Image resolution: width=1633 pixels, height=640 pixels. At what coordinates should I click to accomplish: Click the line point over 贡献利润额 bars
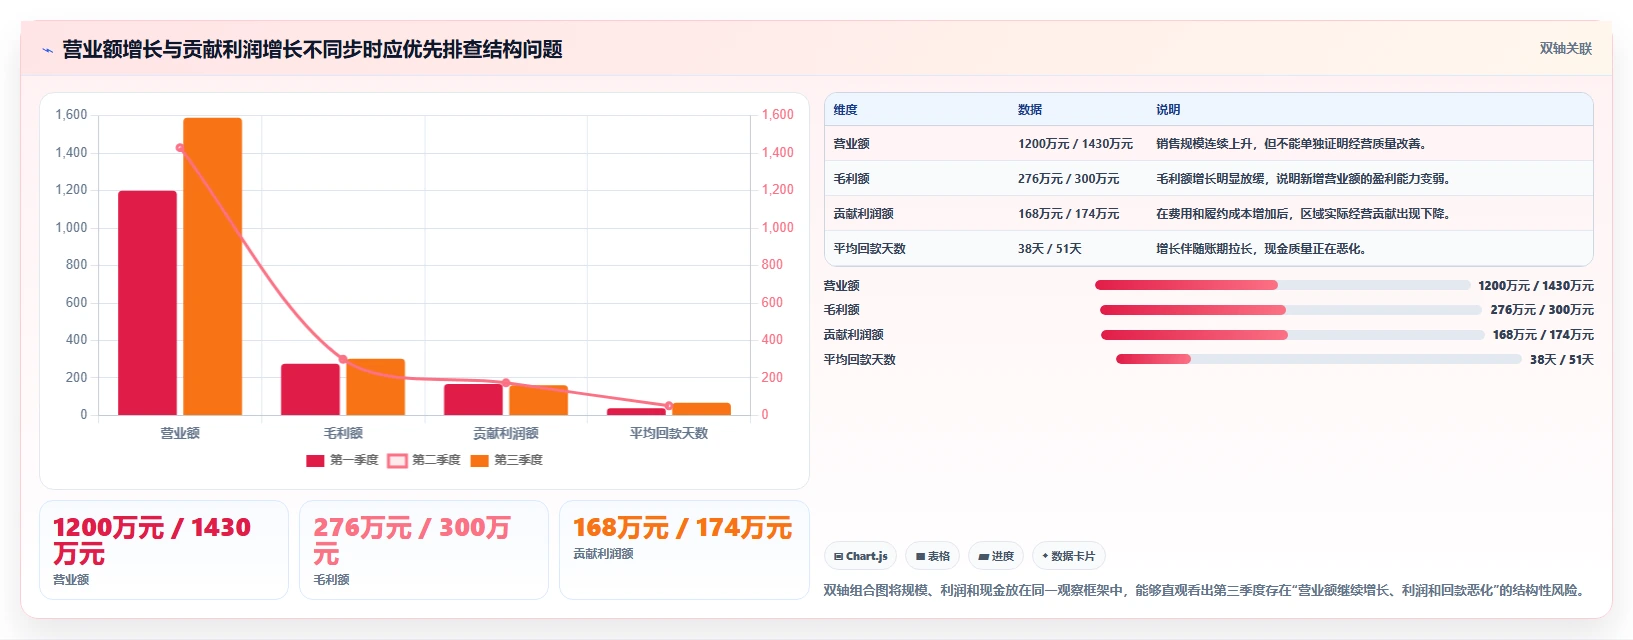point(506,383)
